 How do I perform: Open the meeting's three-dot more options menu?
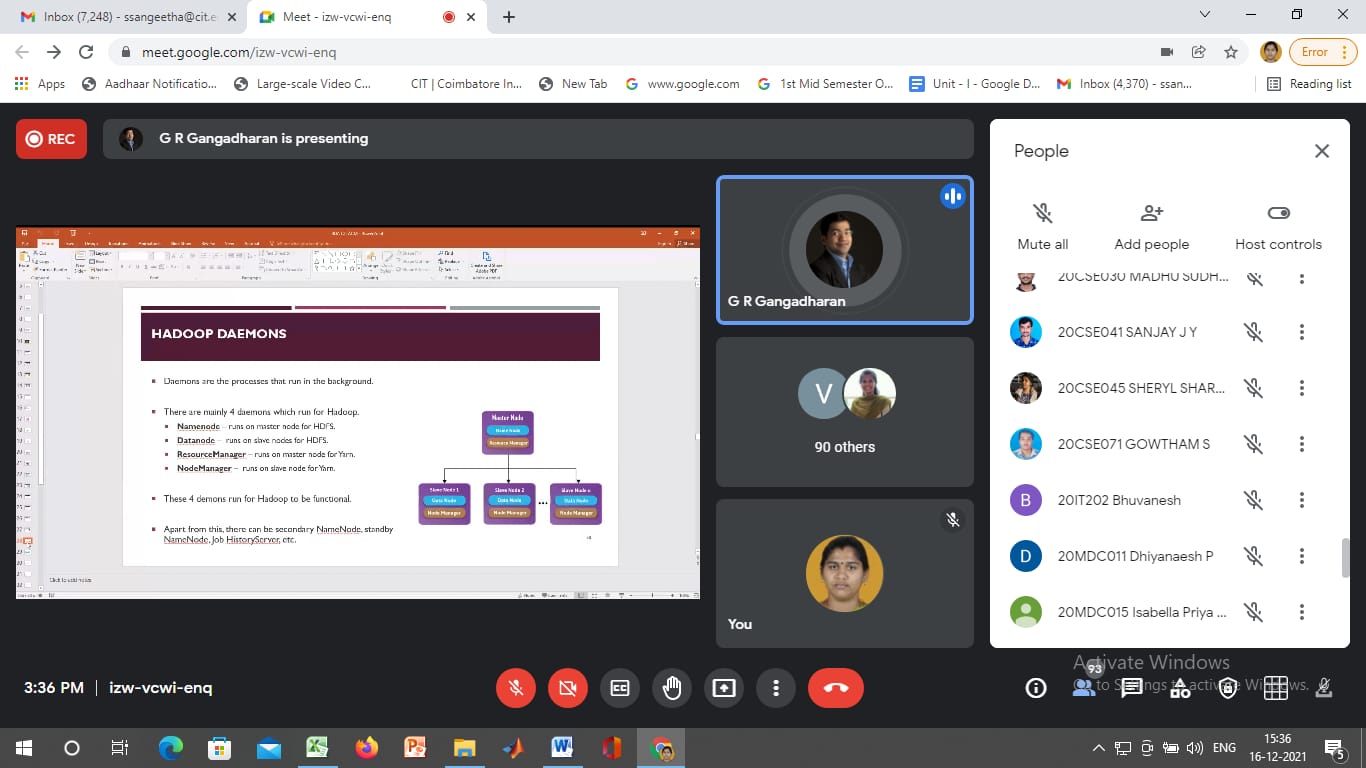[775, 688]
